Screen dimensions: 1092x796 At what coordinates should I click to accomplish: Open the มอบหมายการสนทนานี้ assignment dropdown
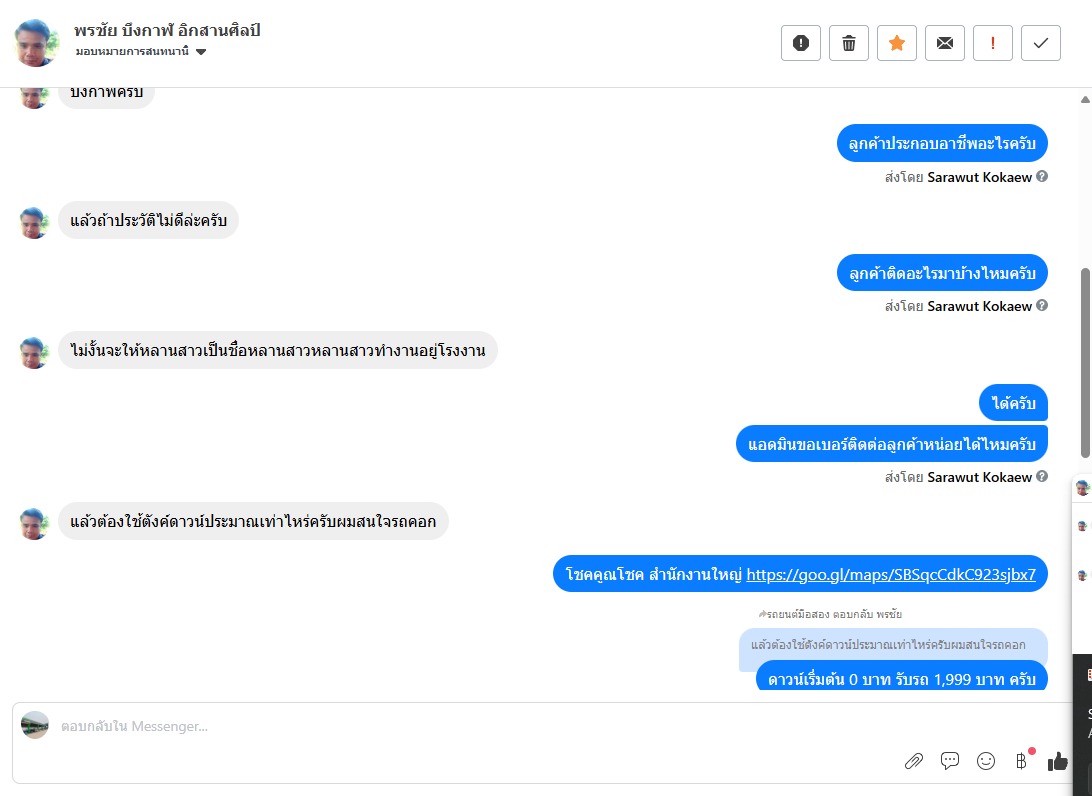pyautogui.click(x=141, y=52)
